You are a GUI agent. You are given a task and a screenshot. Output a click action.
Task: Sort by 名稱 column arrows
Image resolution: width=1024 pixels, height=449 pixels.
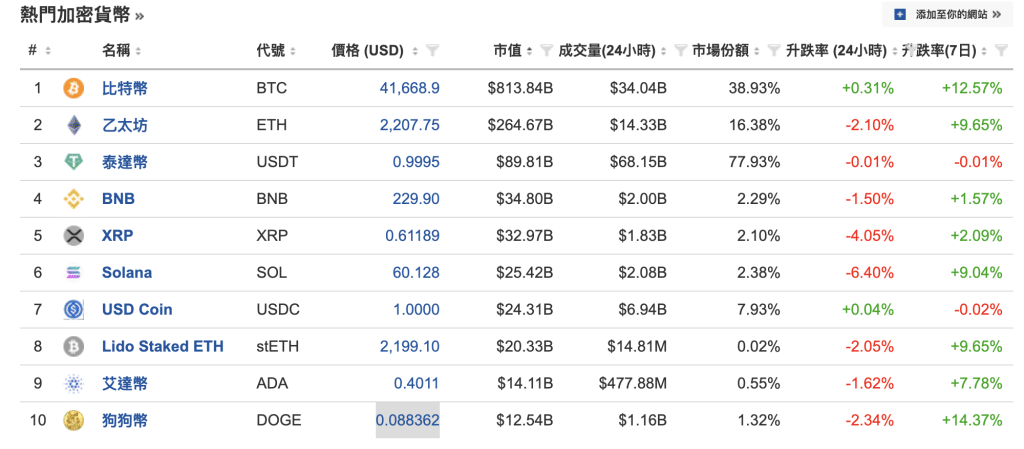(x=138, y=51)
